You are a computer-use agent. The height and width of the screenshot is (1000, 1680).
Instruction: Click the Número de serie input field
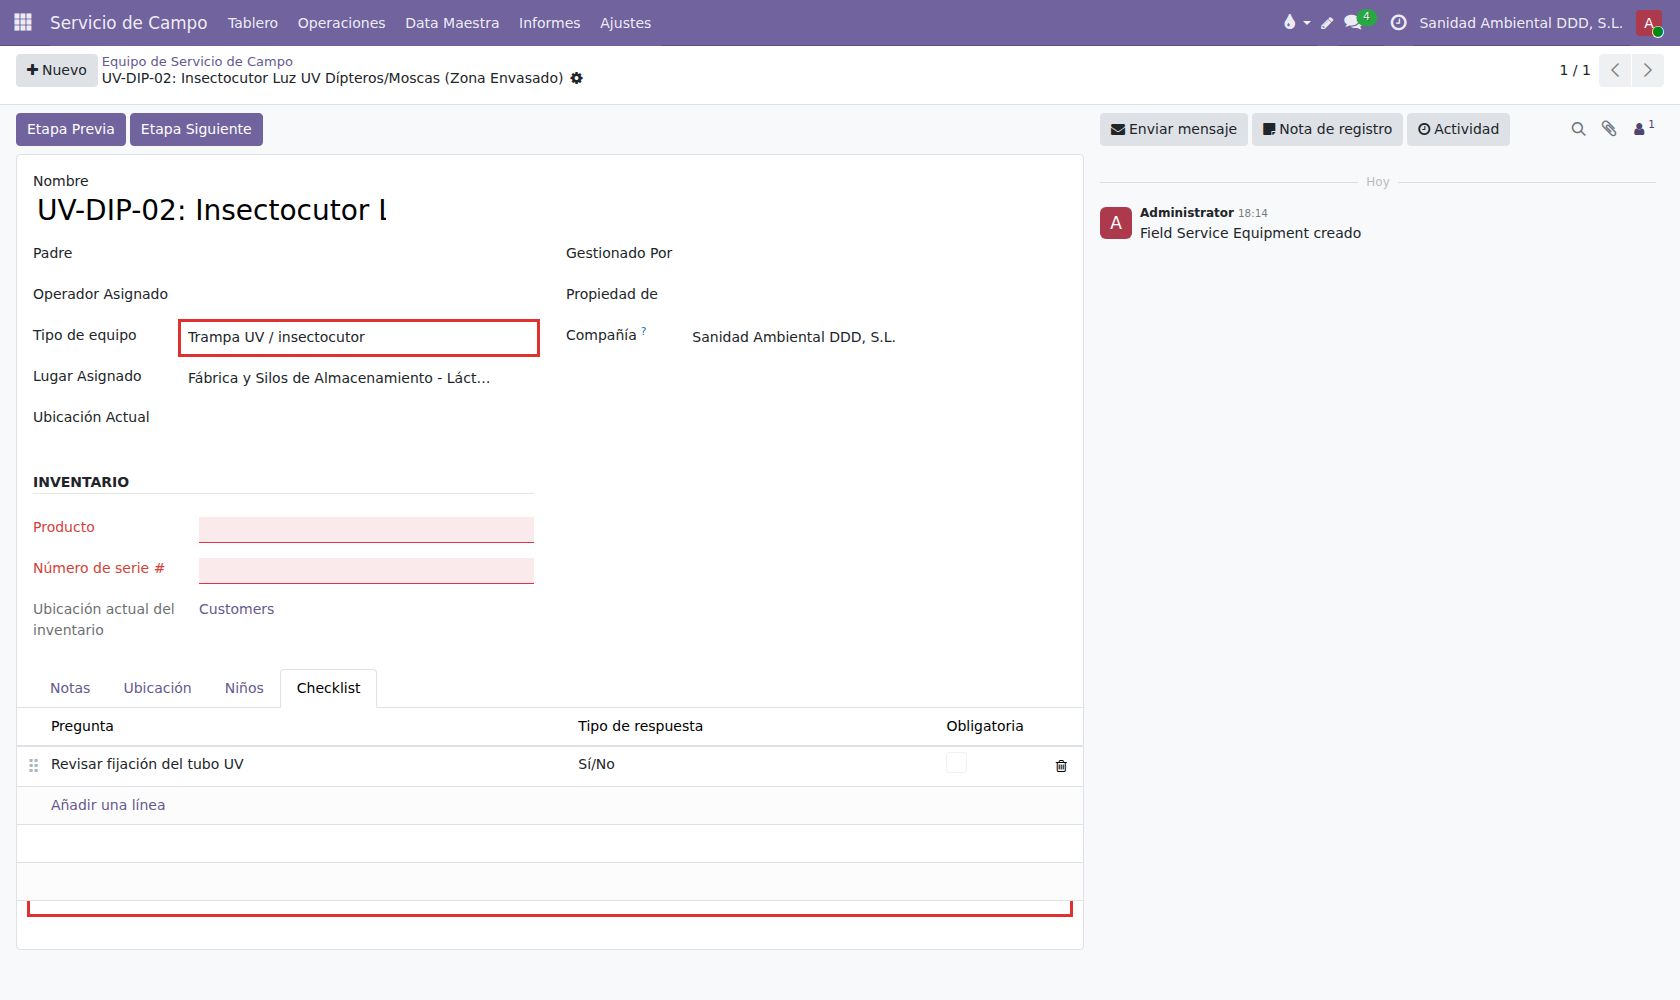click(366, 570)
